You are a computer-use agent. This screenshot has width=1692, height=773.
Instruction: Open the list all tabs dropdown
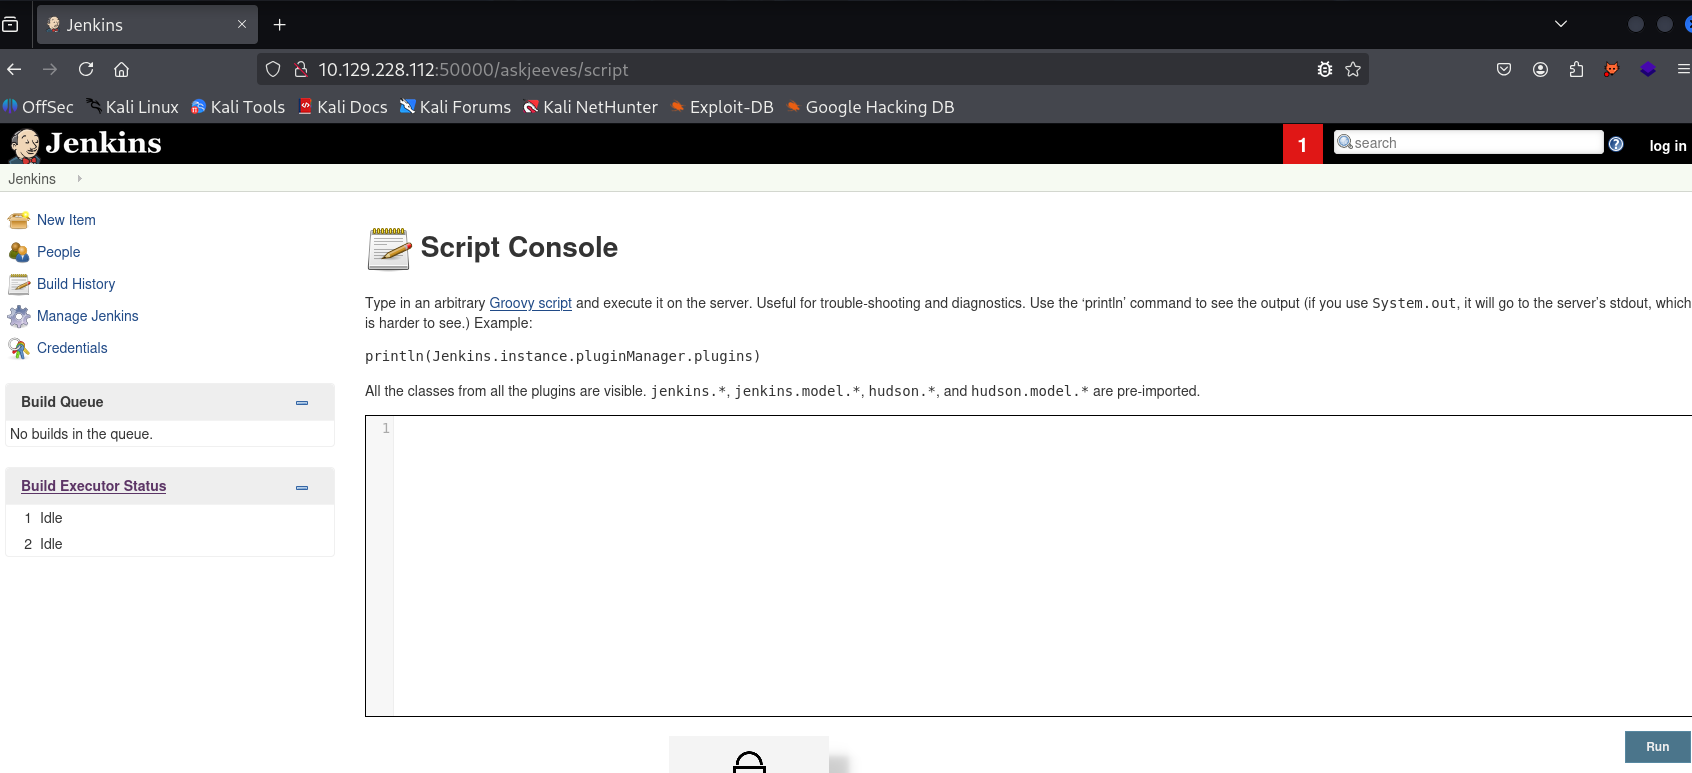(x=1561, y=24)
